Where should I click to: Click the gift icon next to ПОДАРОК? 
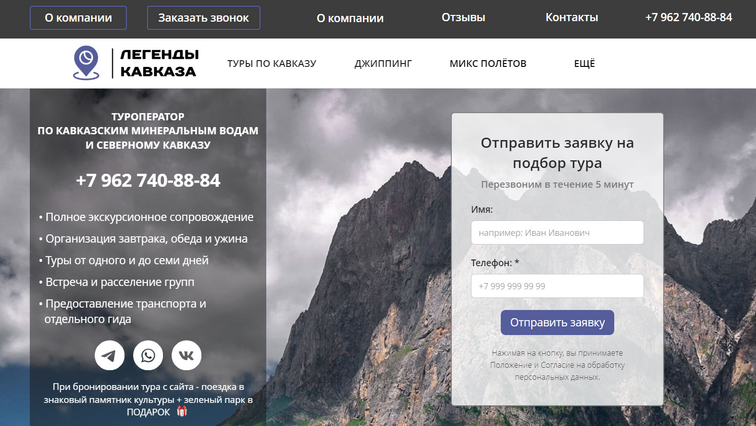coord(182,412)
